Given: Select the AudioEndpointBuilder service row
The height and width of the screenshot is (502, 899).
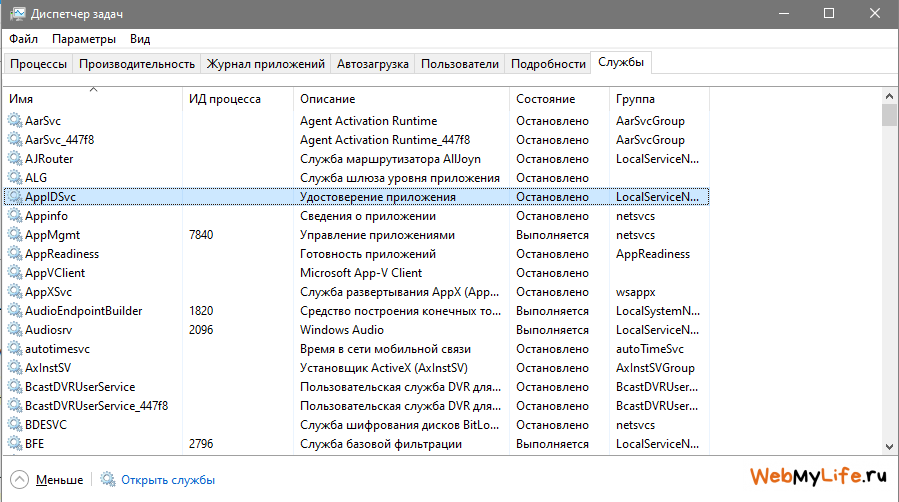Looking at the screenshot, I should 84,311.
